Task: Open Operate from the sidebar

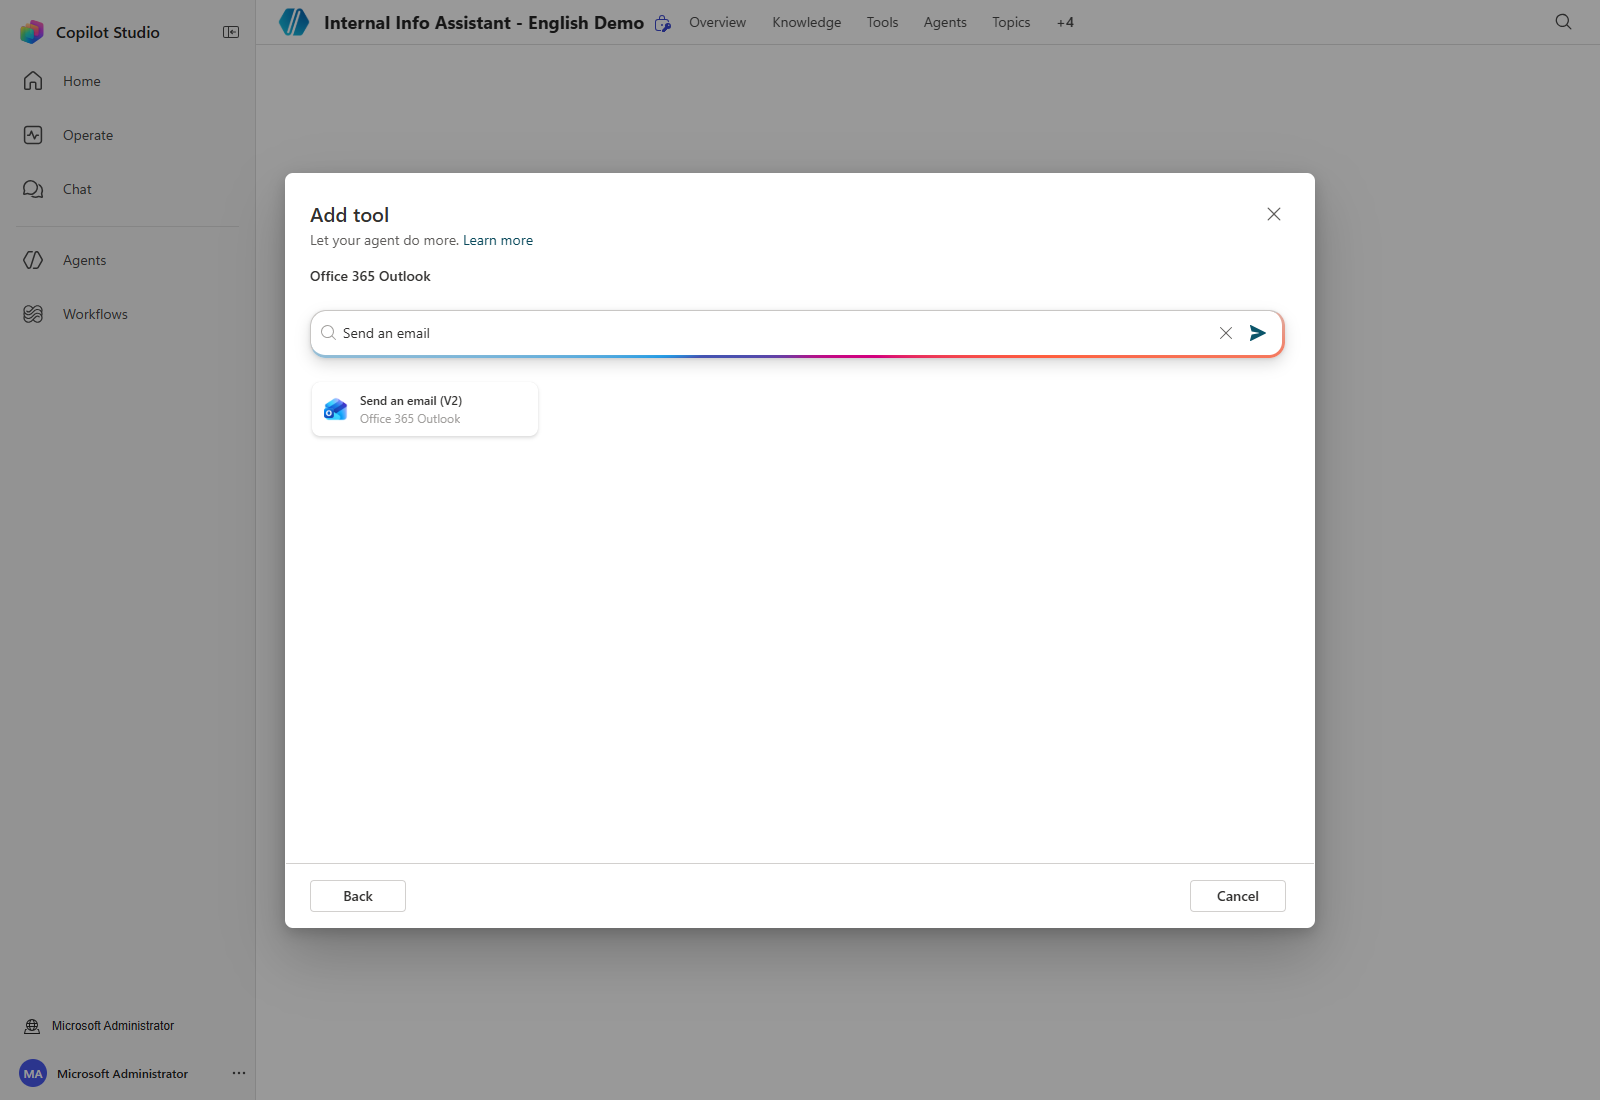Action: (x=128, y=135)
